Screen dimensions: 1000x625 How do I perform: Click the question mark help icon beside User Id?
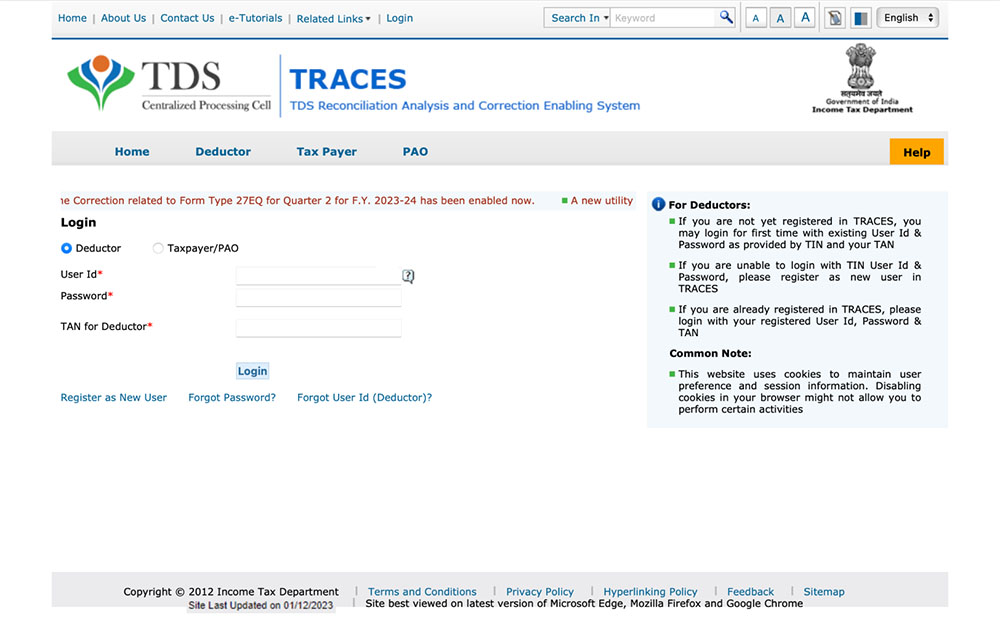click(408, 276)
